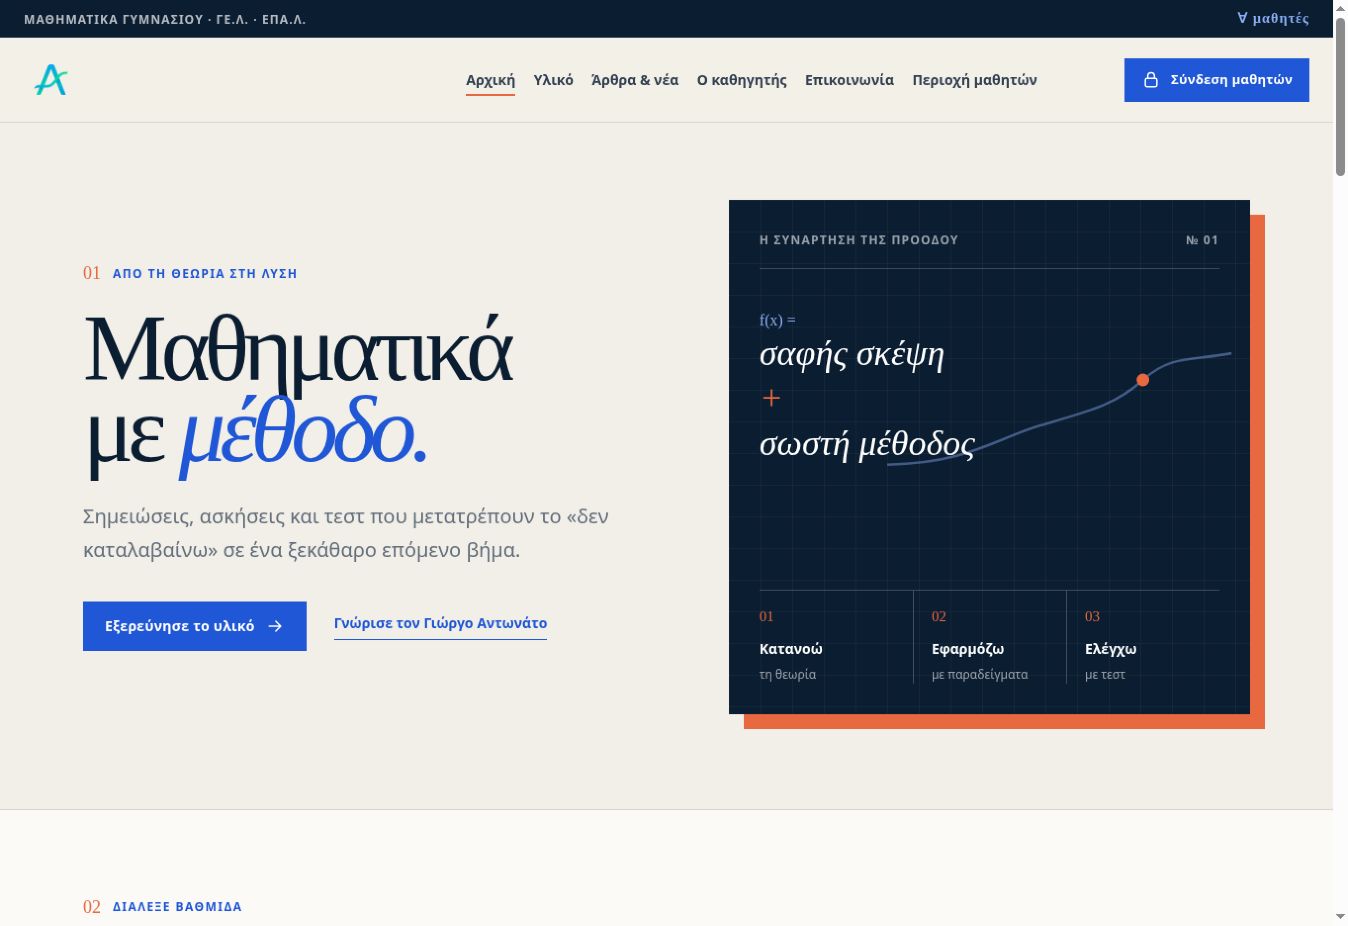
Task: Click the τη θεωρία caption
Action: click(787, 675)
